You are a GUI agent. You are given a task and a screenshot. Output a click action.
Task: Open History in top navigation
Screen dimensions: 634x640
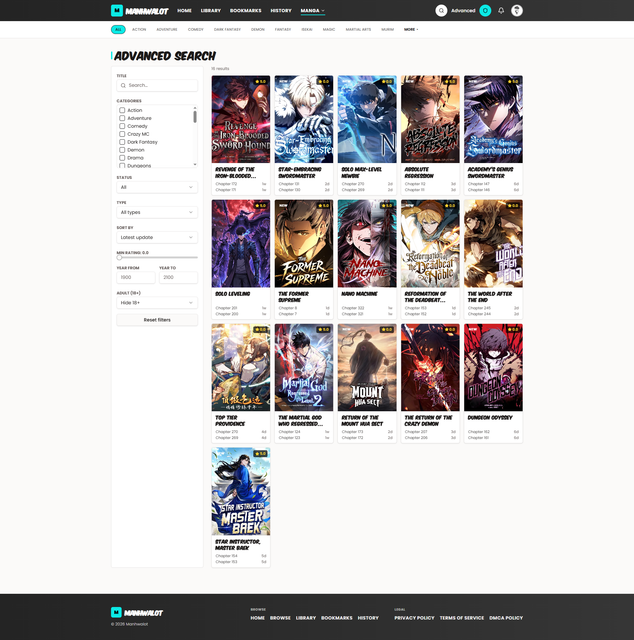281,11
